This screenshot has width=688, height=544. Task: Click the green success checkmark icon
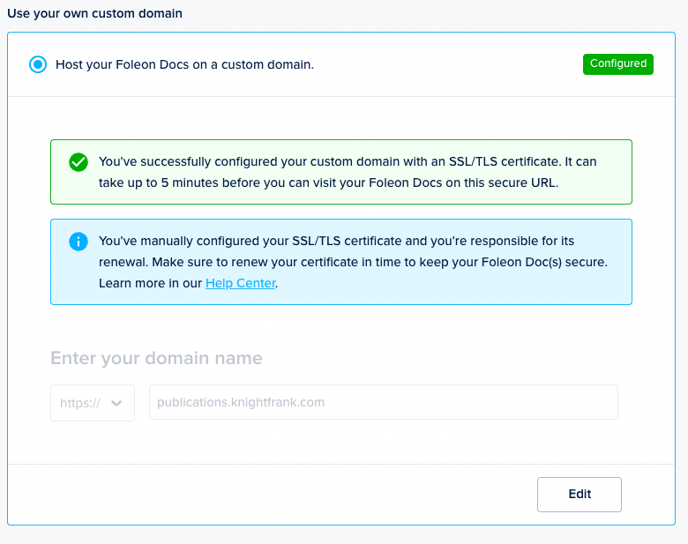[78, 162]
